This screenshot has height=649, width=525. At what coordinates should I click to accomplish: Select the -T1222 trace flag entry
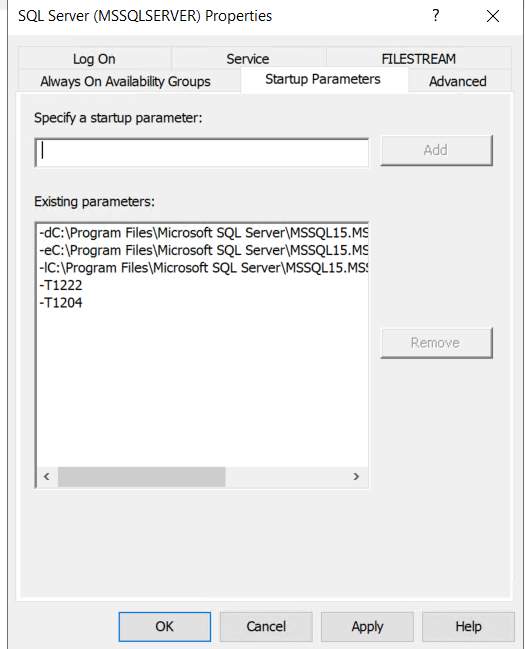coord(61,285)
